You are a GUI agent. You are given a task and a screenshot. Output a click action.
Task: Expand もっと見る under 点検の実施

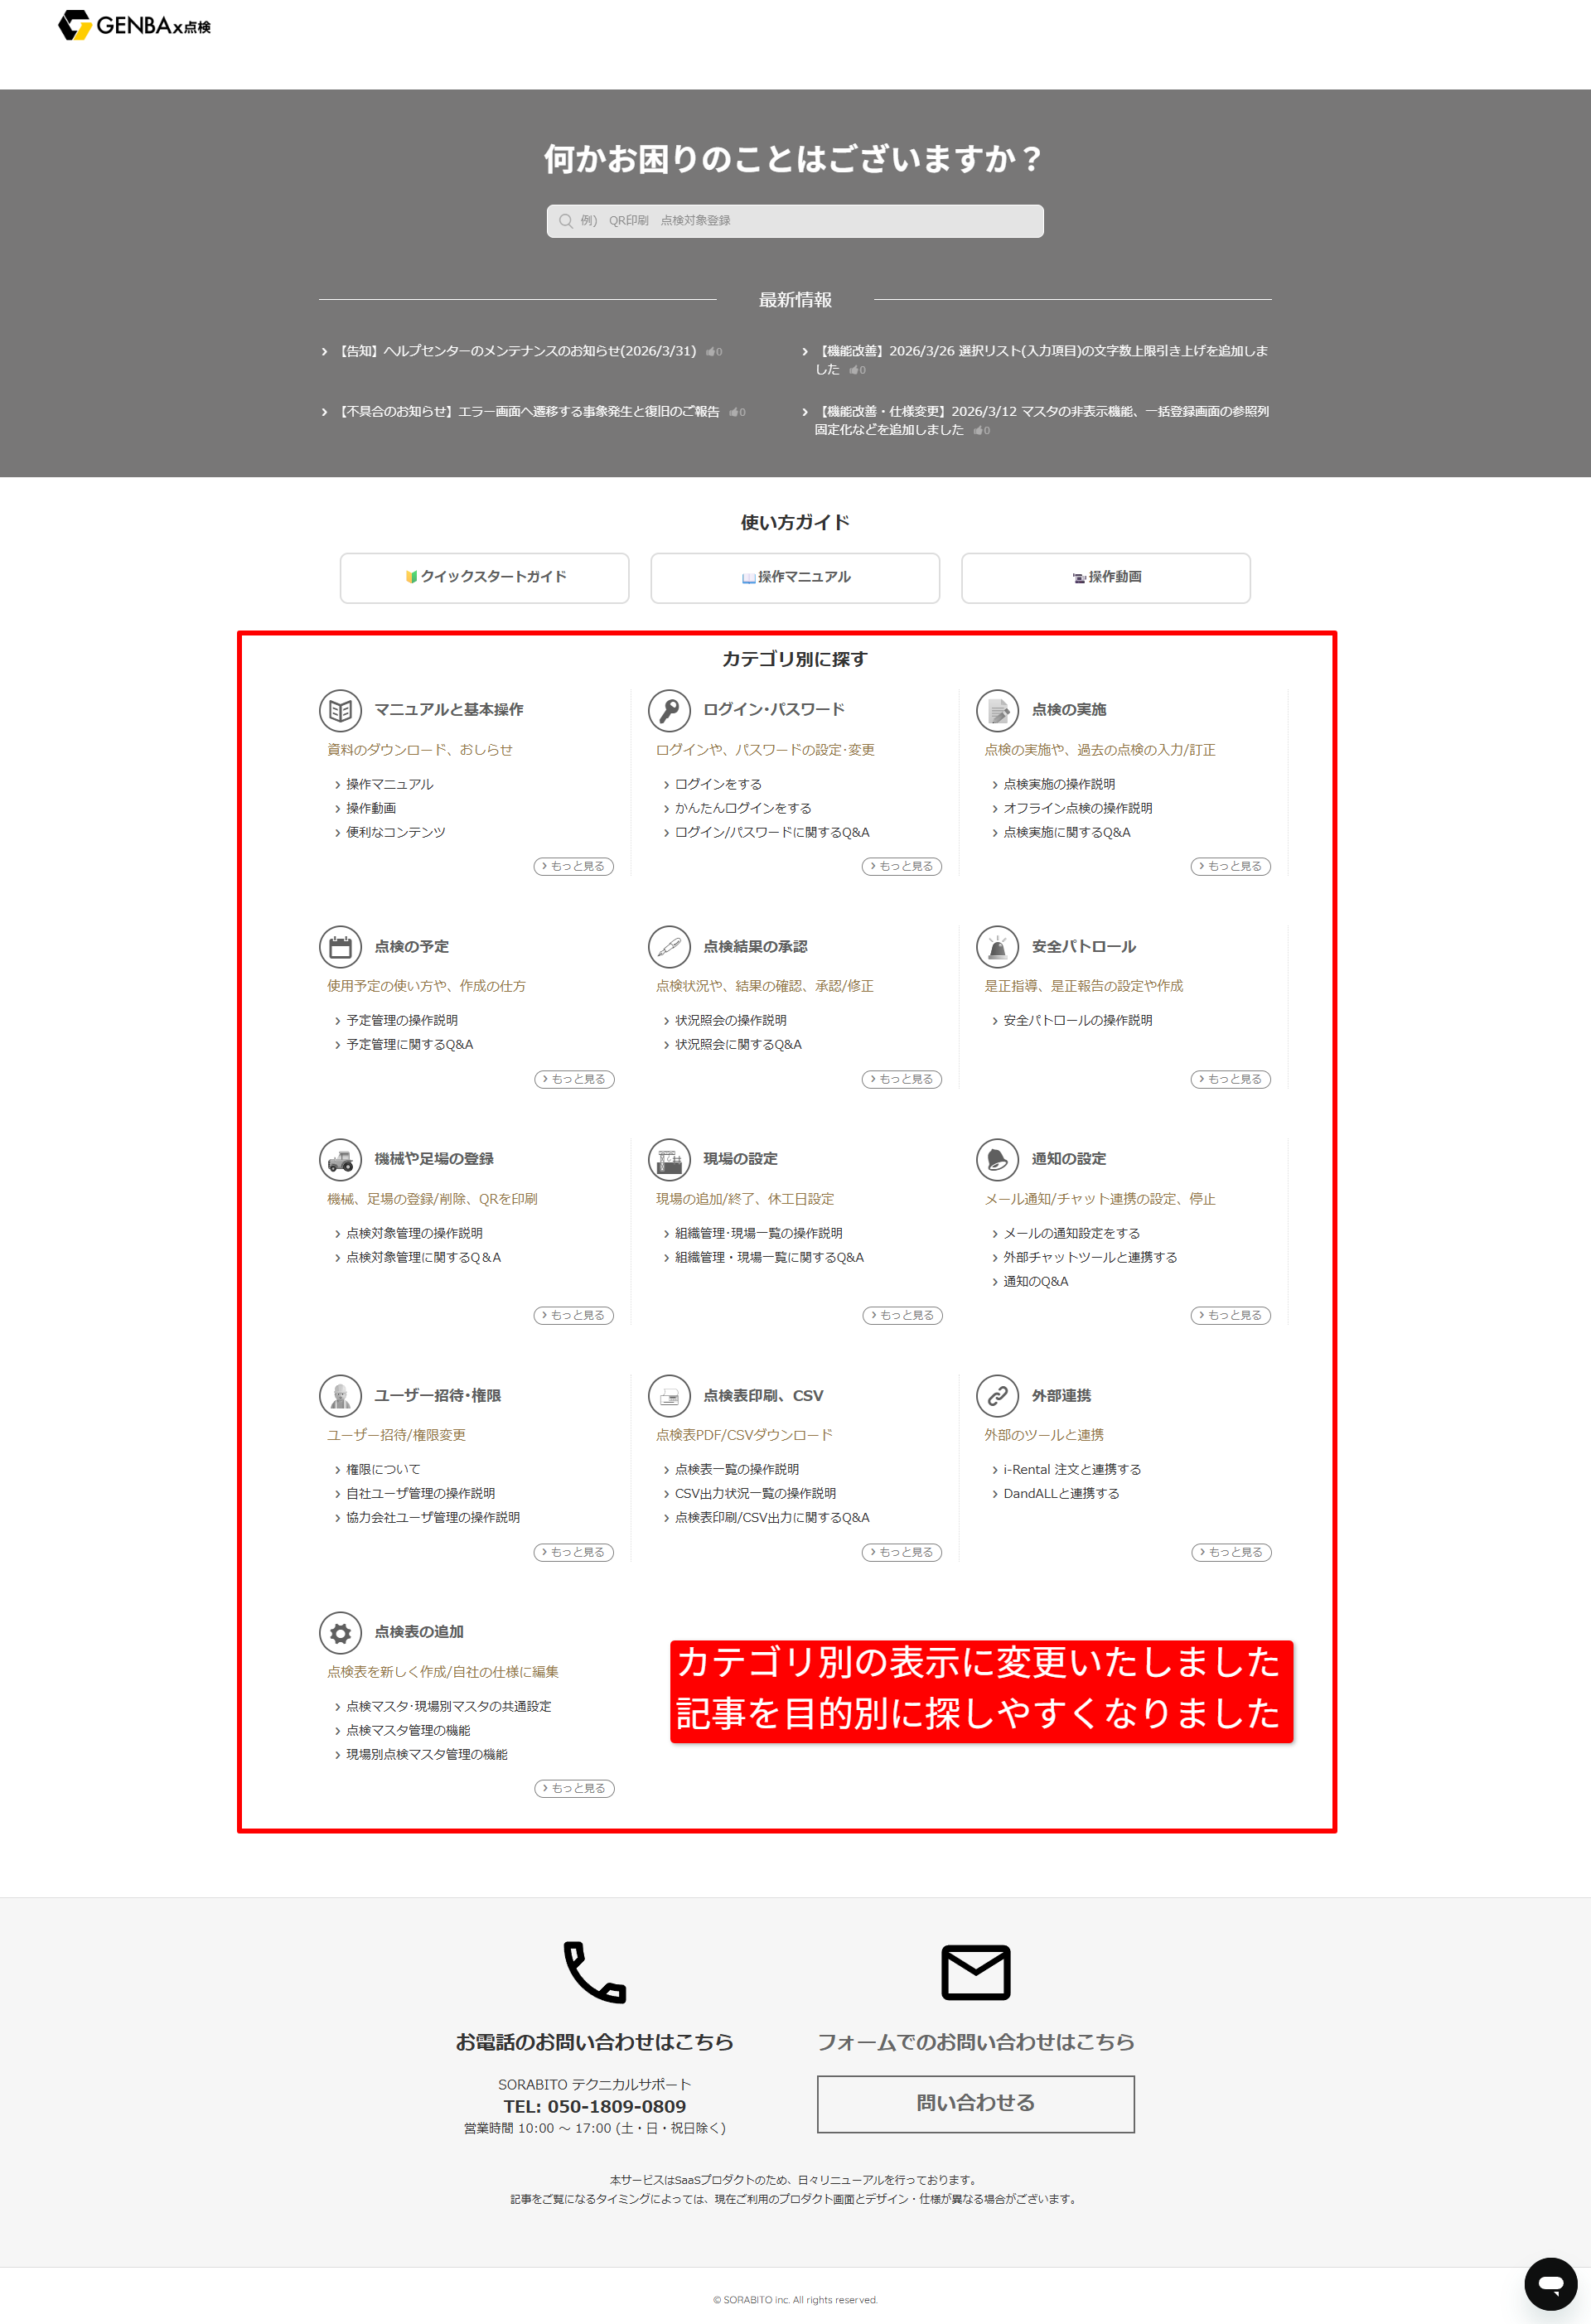pos(1230,866)
